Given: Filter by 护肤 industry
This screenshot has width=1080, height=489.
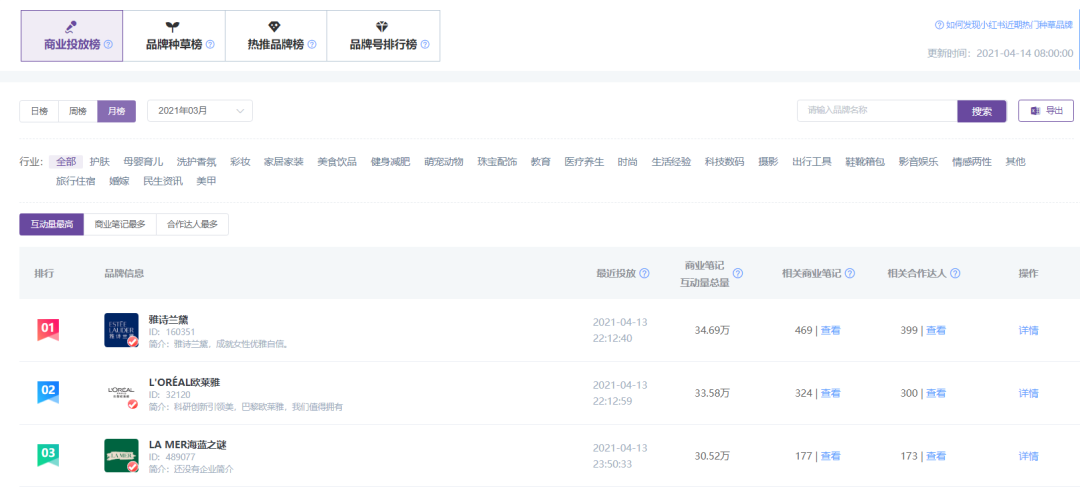Looking at the screenshot, I should [100, 162].
